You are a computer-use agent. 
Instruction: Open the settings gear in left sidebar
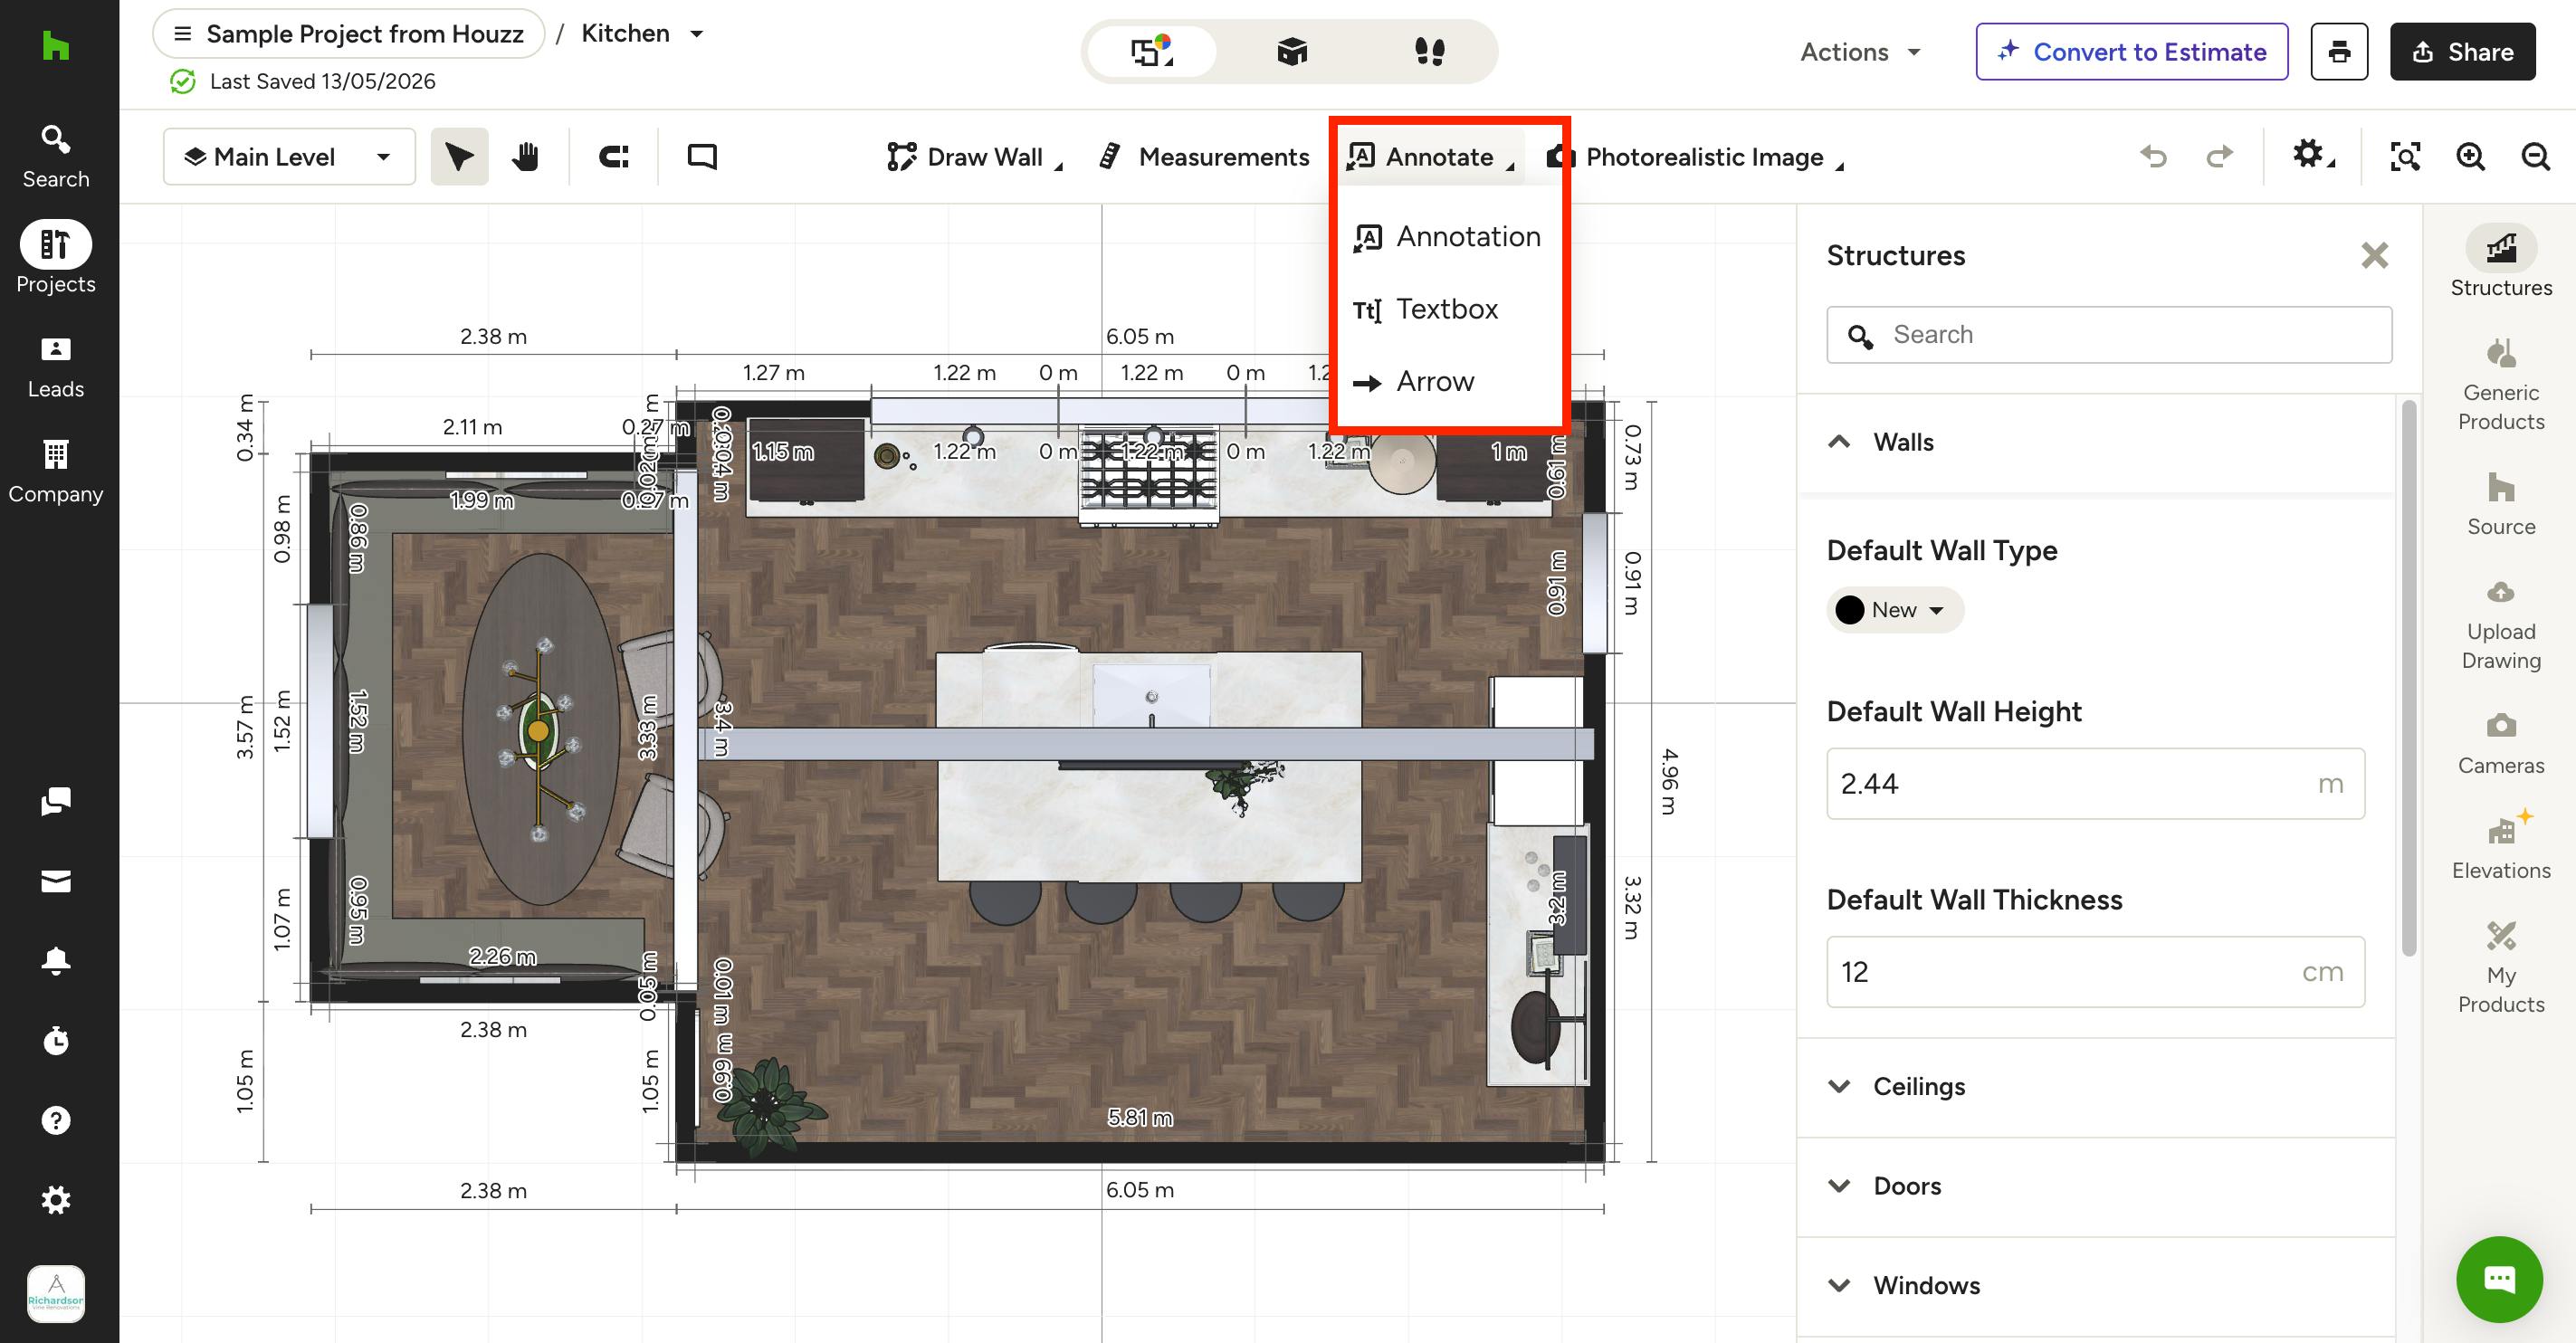pos(56,1200)
